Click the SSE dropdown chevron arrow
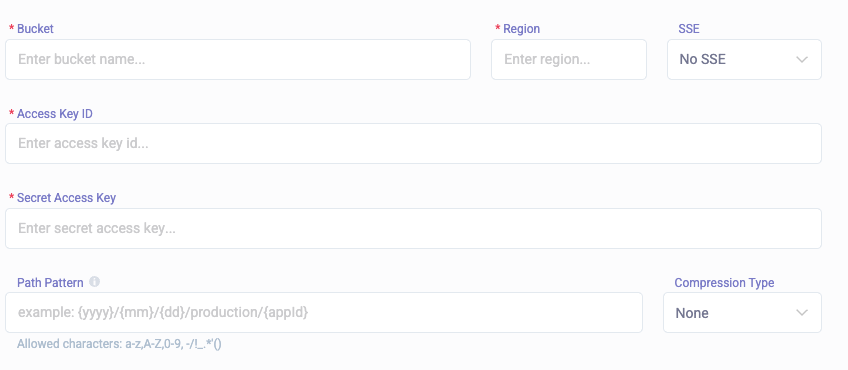Viewport: 848px width, 370px height. tap(801, 60)
